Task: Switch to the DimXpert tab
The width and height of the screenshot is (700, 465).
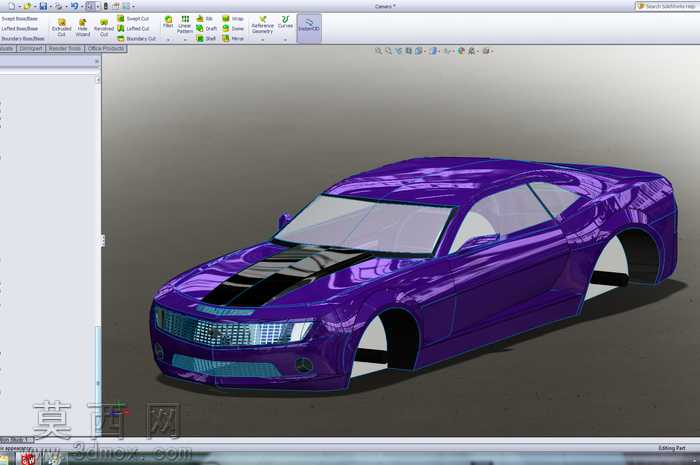Action: [31, 49]
